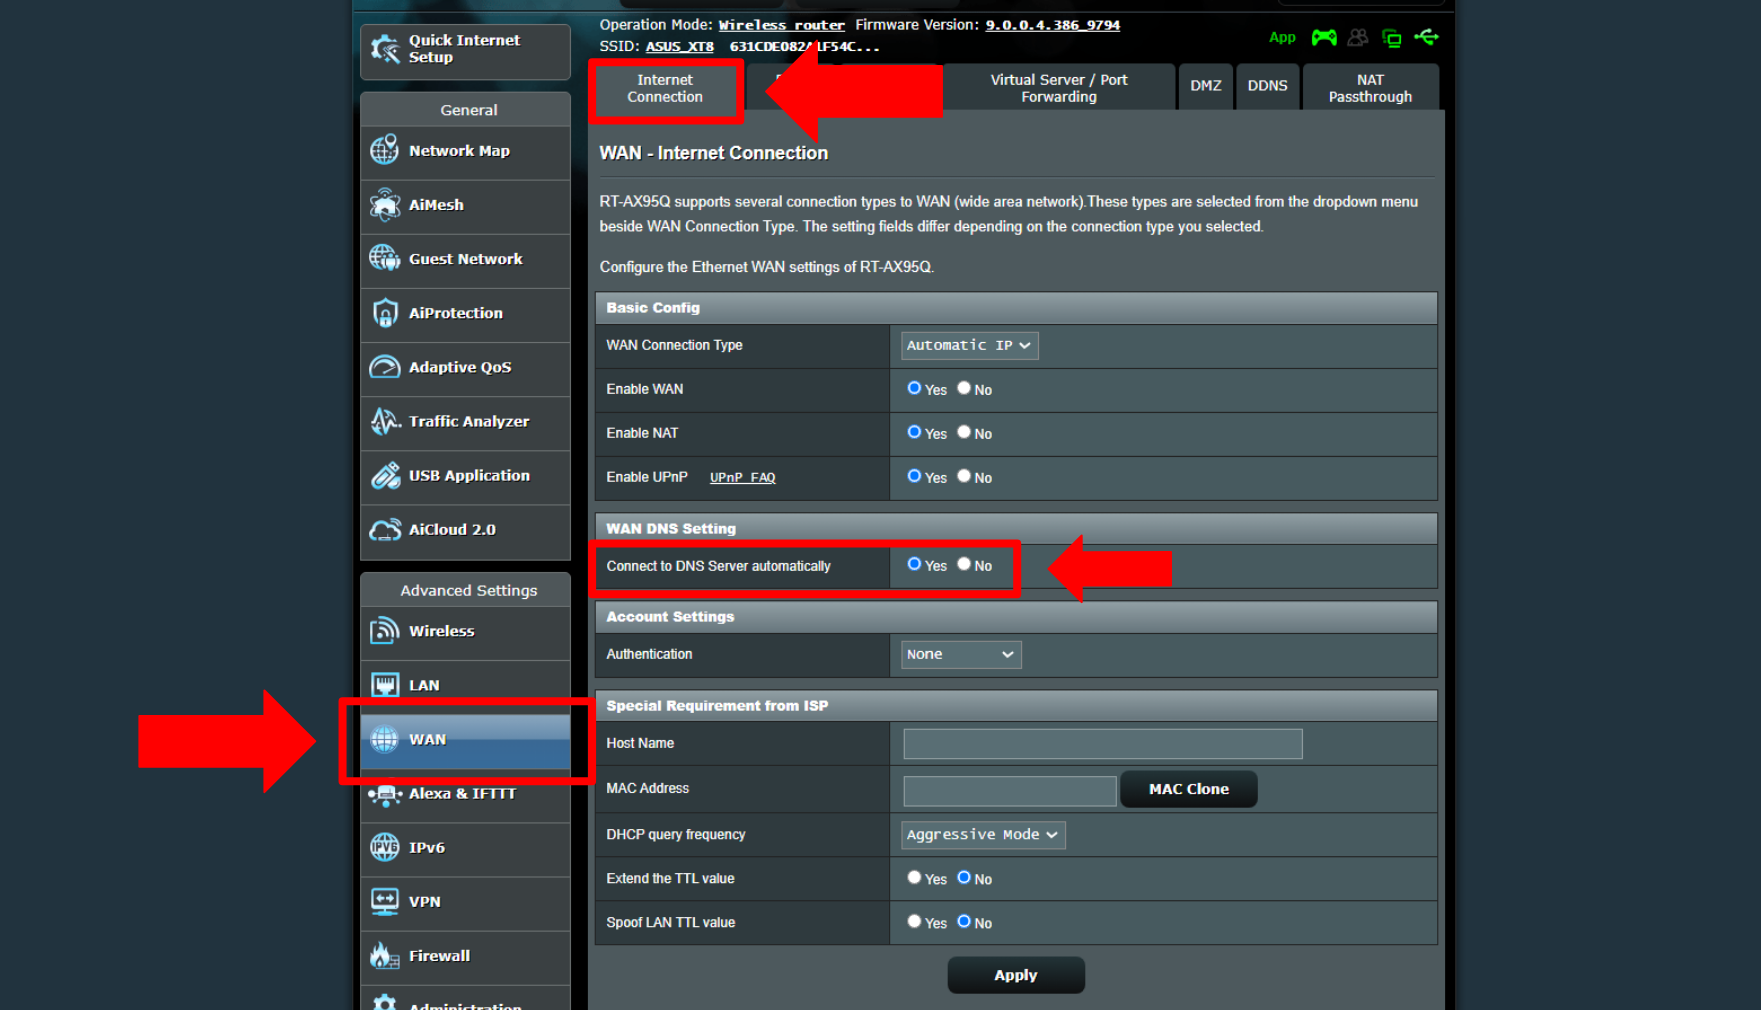Click the Traffic Analyzer icon
Image resolution: width=1761 pixels, height=1010 pixels.
pyautogui.click(x=385, y=421)
